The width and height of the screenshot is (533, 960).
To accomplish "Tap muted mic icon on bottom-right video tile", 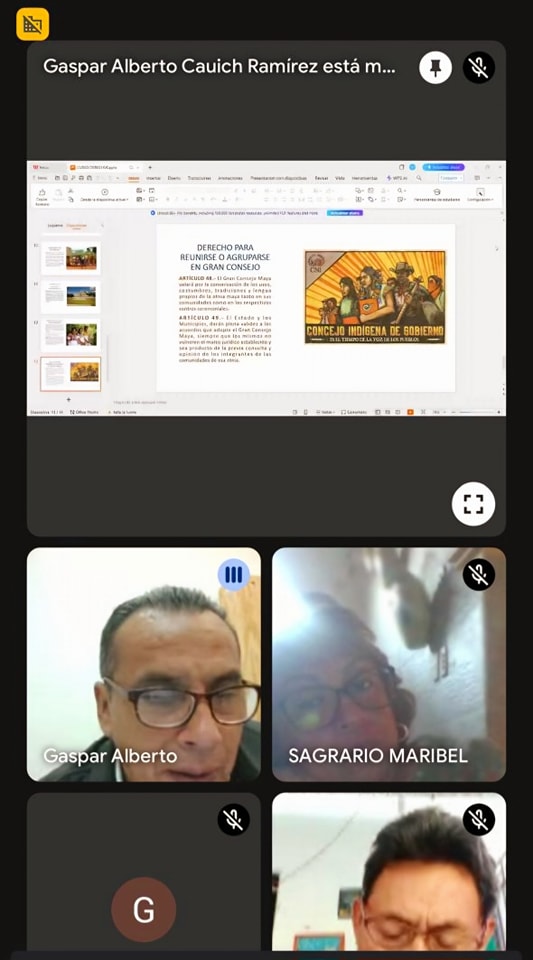I will [479, 819].
